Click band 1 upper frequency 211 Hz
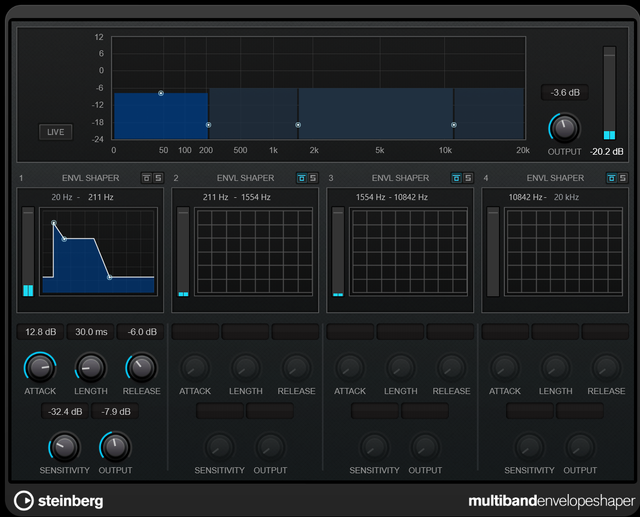The width and height of the screenshot is (640, 517). (x=100, y=197)
